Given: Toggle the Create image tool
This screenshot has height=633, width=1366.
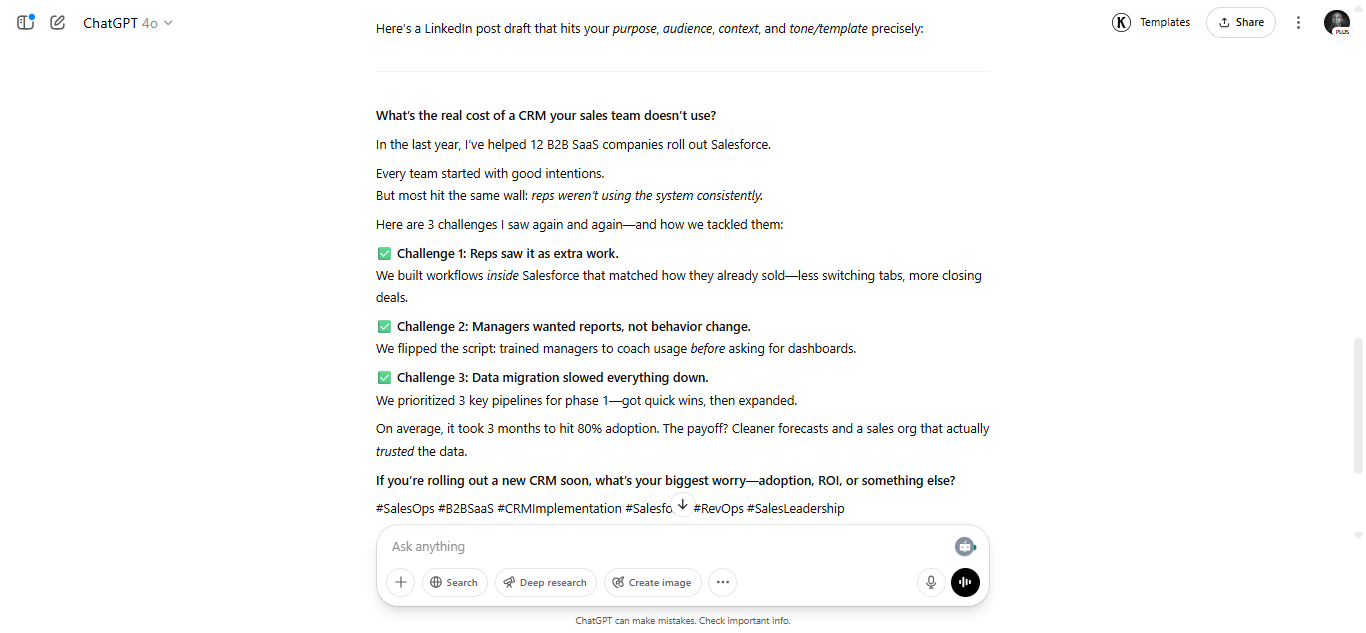Looking at the screenshot, I should click(652, 582).
